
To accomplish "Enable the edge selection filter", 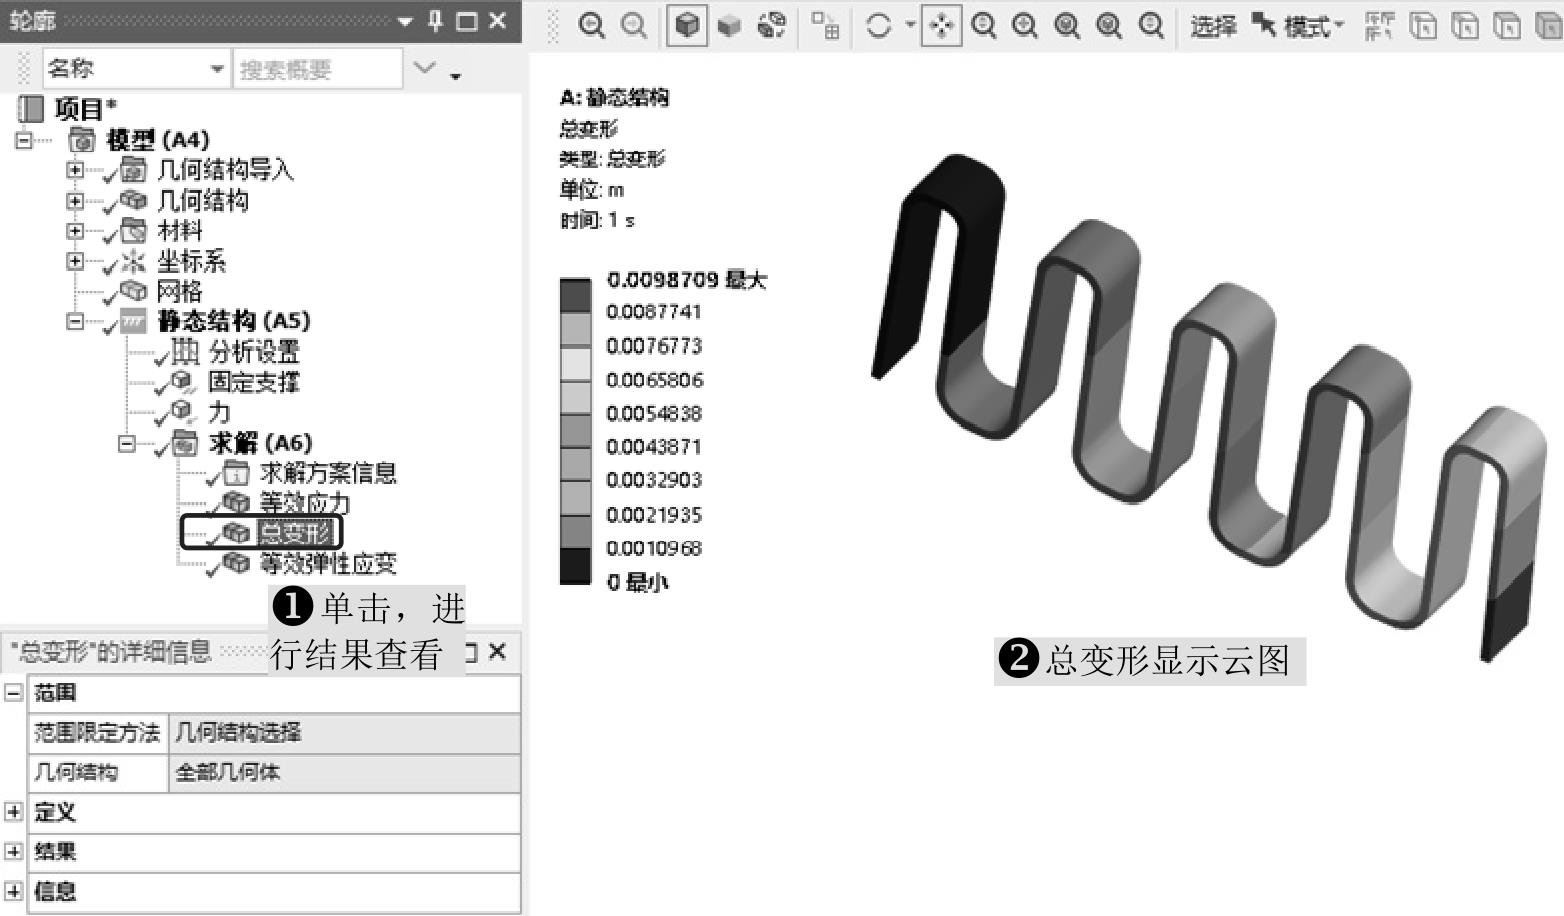I will (1465, 26).
